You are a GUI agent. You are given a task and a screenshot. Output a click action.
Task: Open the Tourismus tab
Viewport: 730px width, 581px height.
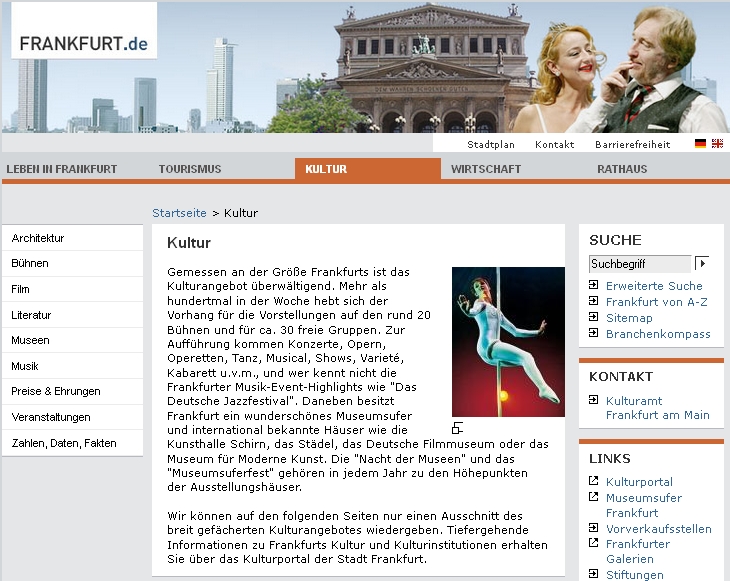(x=190, y=169)
